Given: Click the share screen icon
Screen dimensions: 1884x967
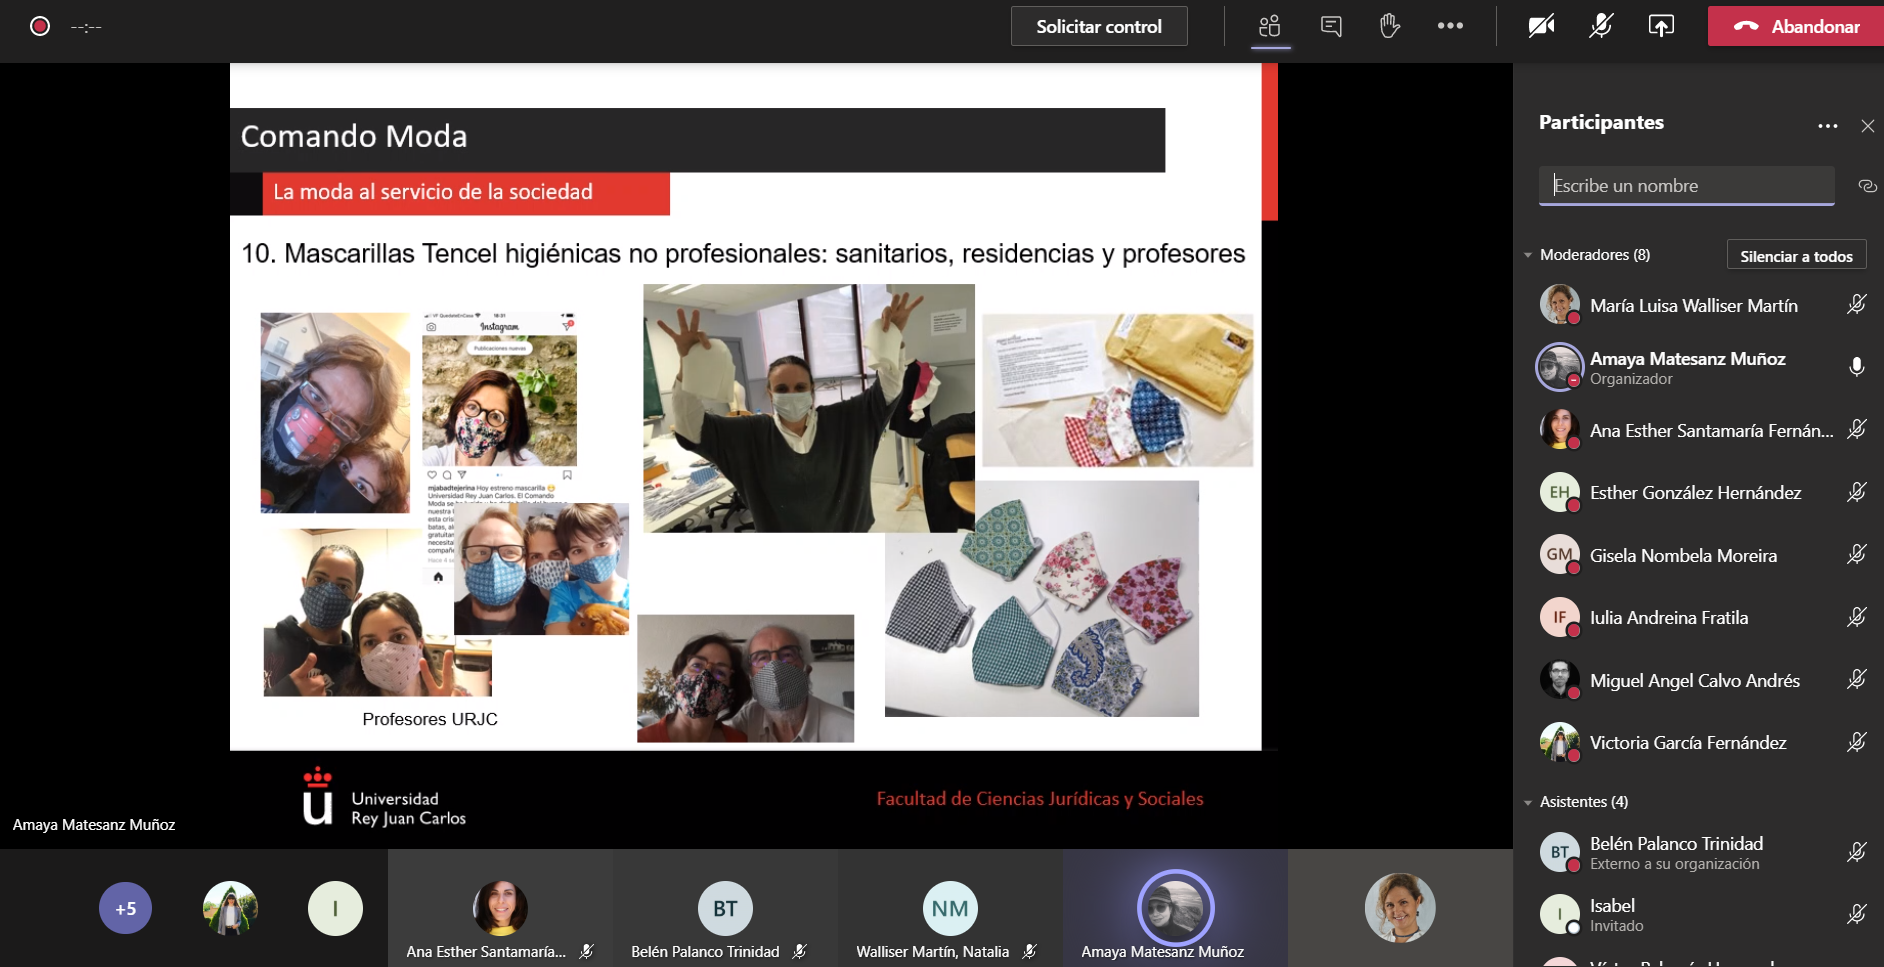Looking at the screenshot, I should tap(1660, 26).
